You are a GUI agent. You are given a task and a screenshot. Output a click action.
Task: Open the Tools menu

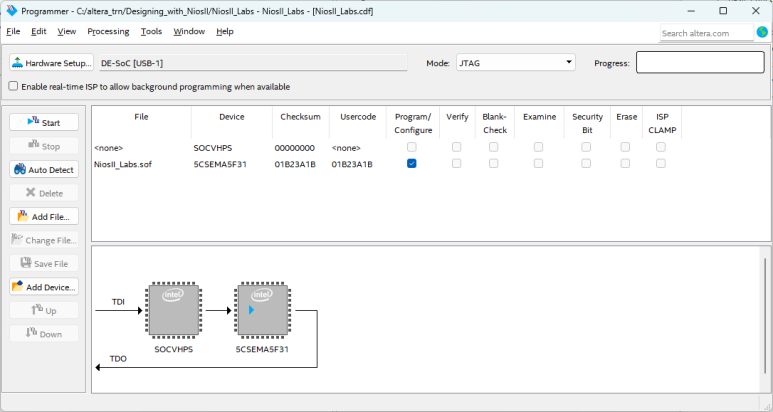tap(151, 32)
